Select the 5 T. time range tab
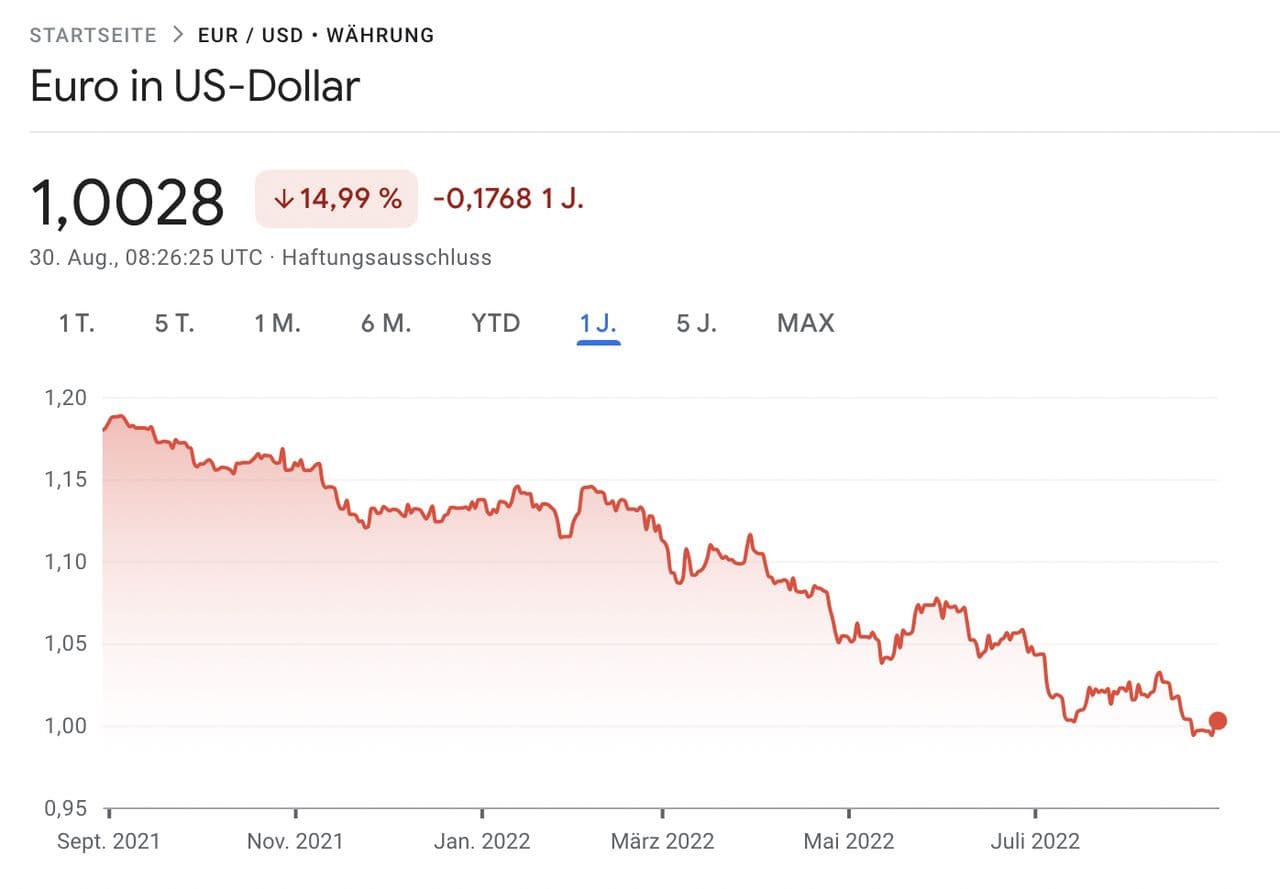1280x889 pixels. [x=174, y=323]
